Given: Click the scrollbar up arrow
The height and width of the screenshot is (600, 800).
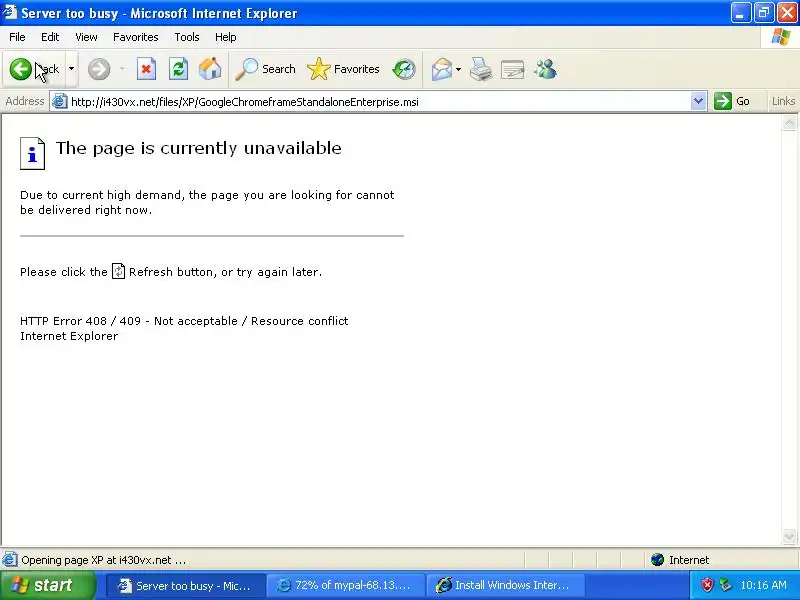Looking at the screenshot, I should [789, 123].
